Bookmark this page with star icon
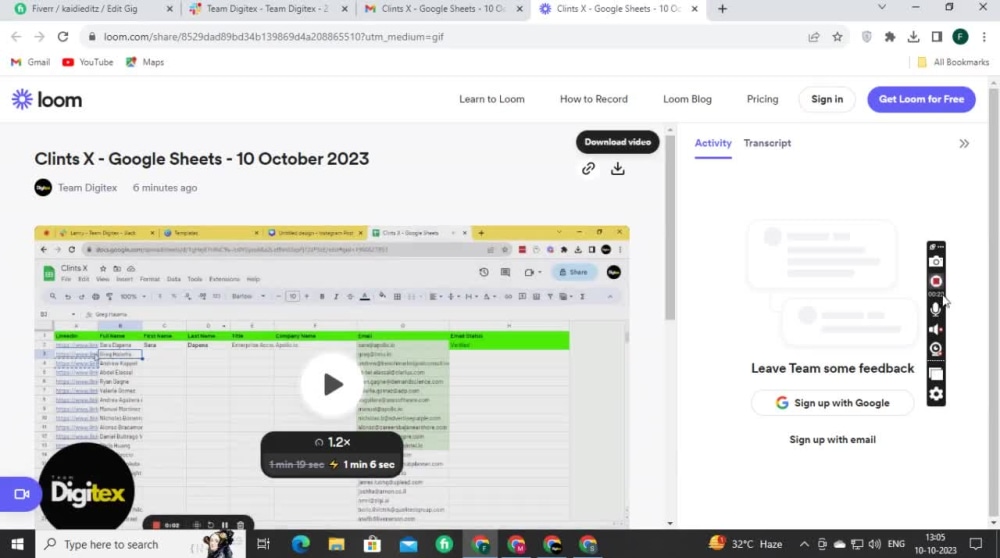The image size is (1000, 558). coord(837,37)
